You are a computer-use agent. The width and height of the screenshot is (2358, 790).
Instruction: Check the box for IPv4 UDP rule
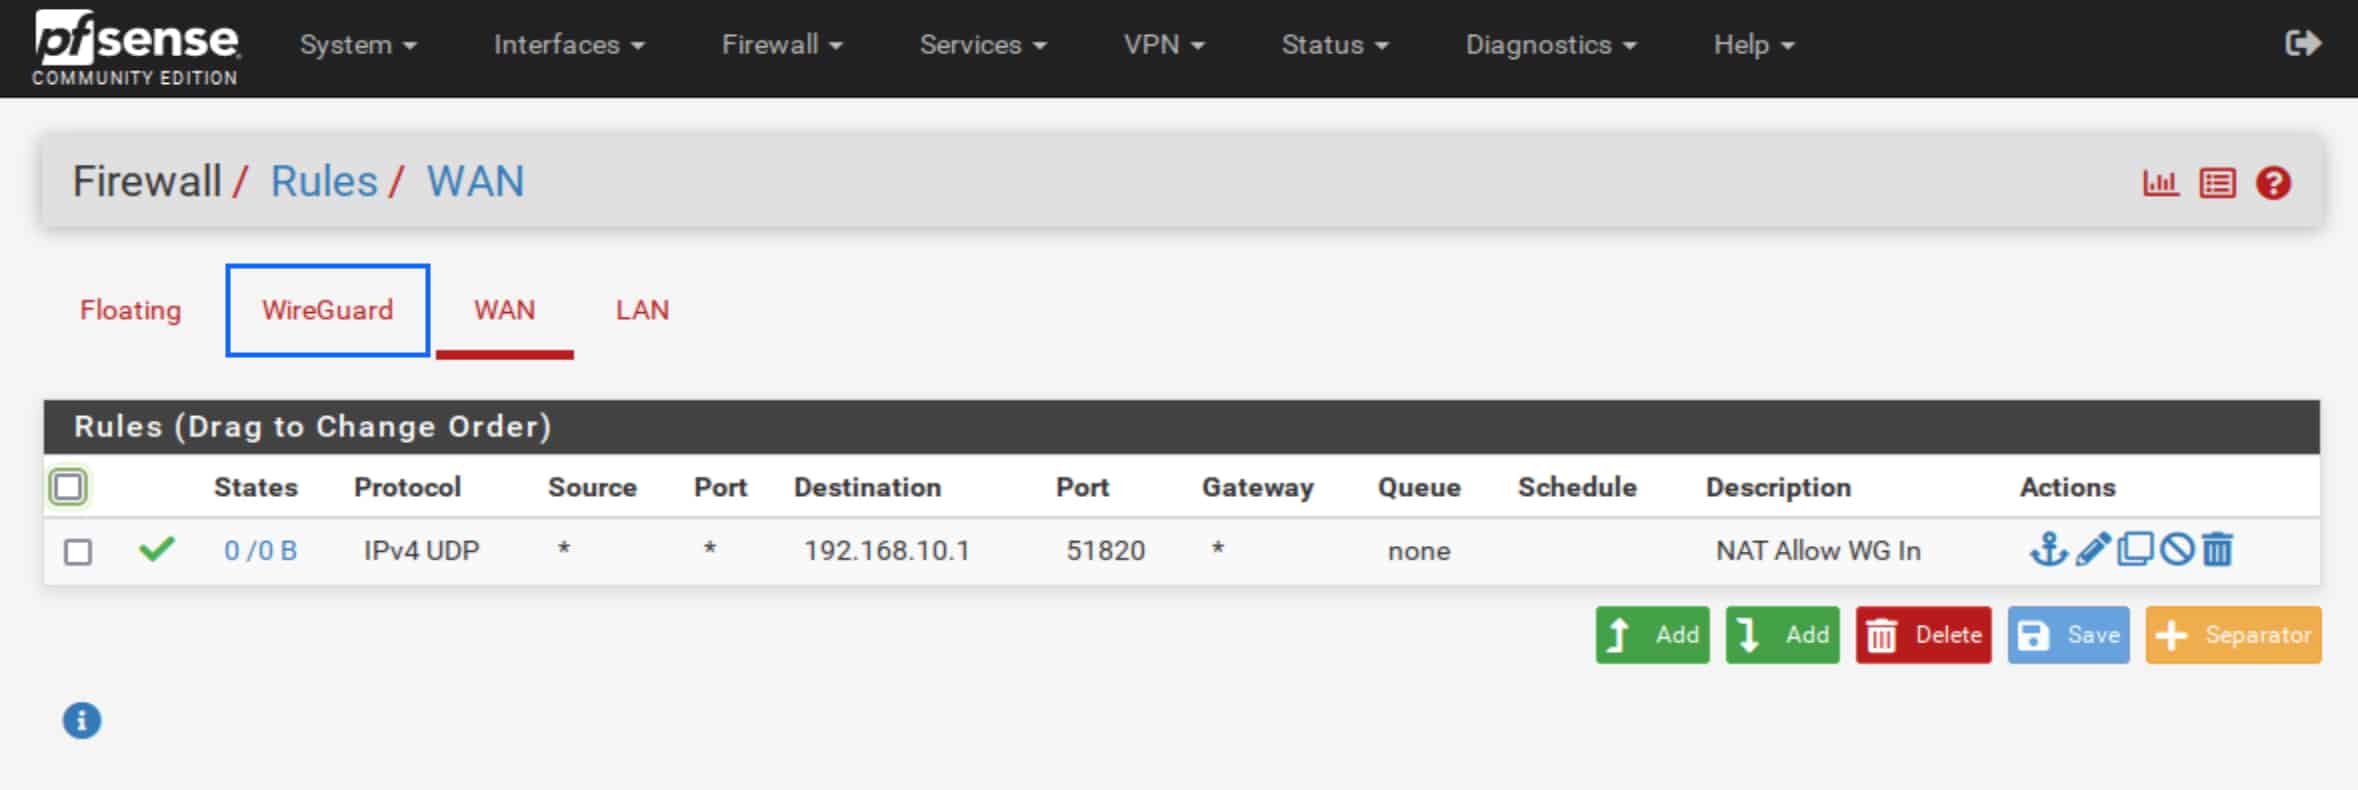click(x=78, y=552)
